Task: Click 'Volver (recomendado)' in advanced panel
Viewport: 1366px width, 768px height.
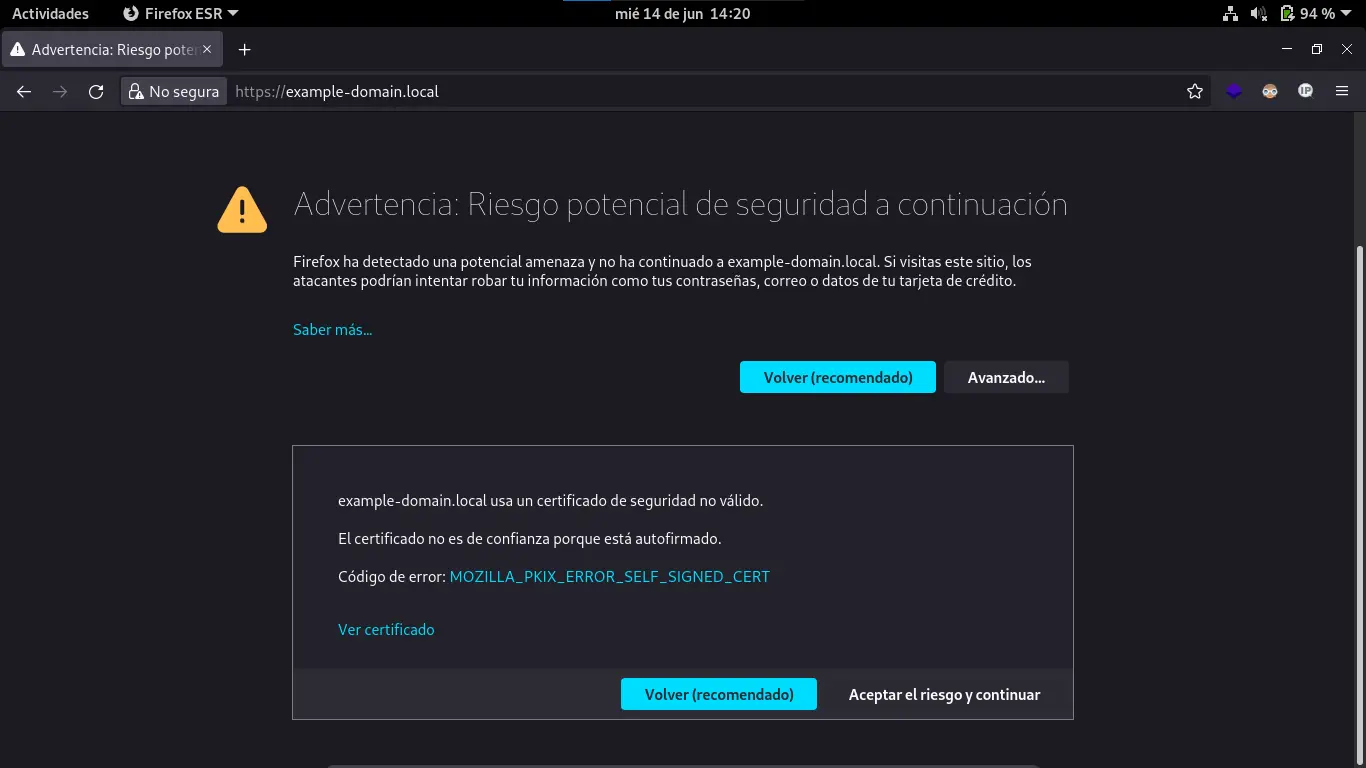Action: click(x=719, y=694)
